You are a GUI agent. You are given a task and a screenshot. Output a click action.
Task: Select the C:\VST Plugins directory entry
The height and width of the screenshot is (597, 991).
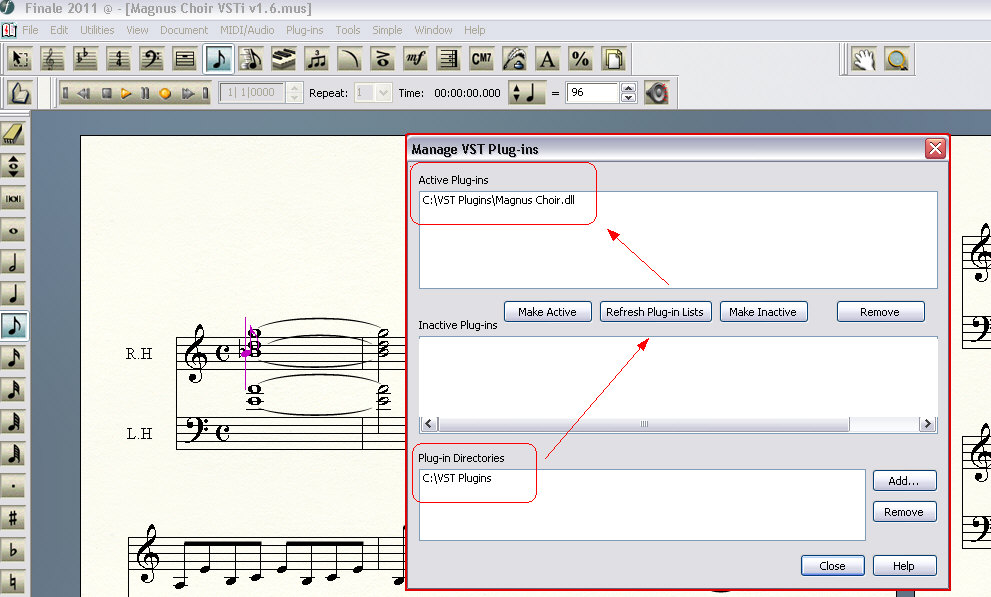click(457, 478)
